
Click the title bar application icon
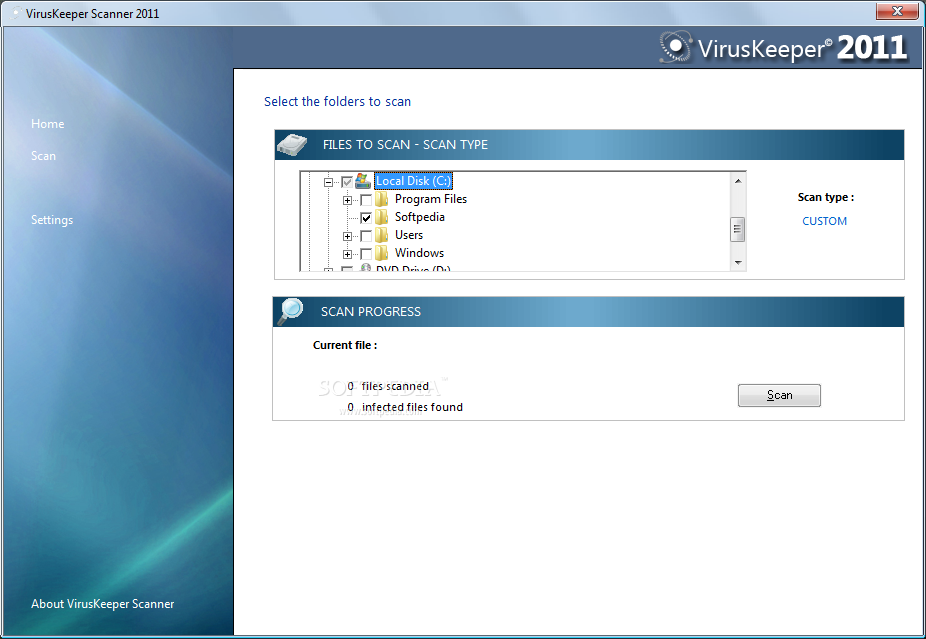click(x=16, y=13)
